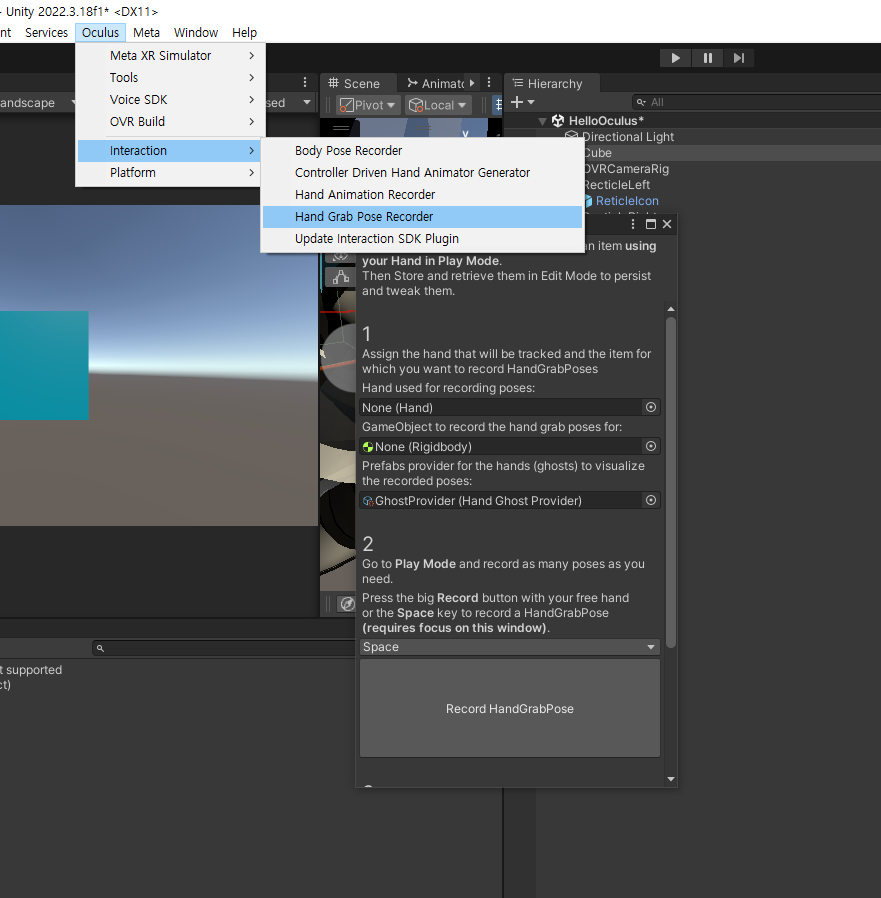Choose Hand Animation Recorder

422,195
